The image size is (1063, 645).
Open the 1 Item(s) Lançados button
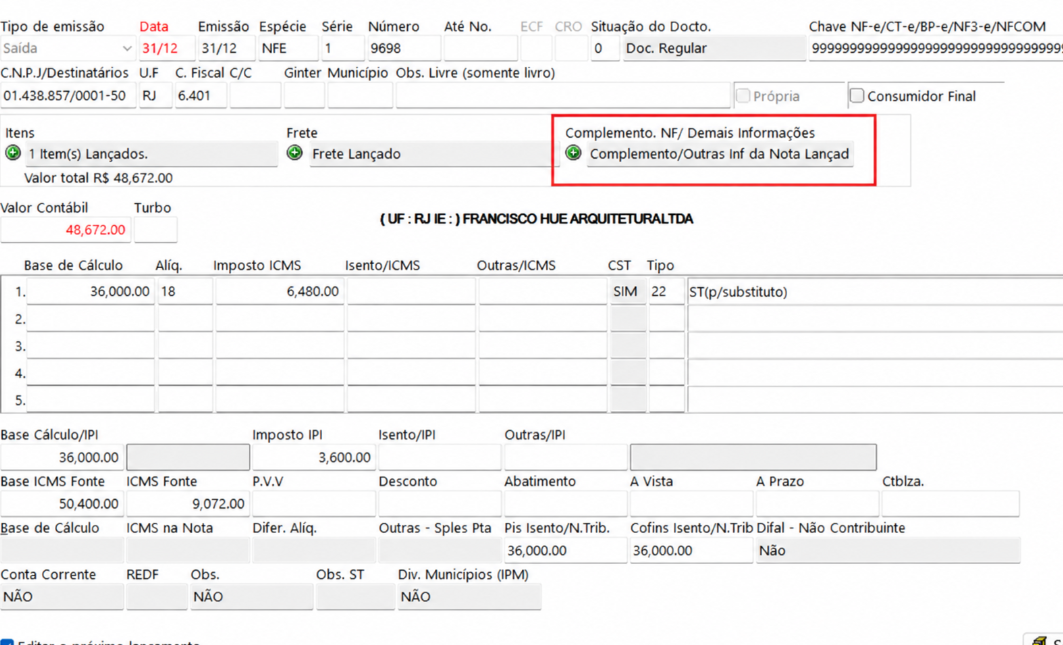point(151,154)
